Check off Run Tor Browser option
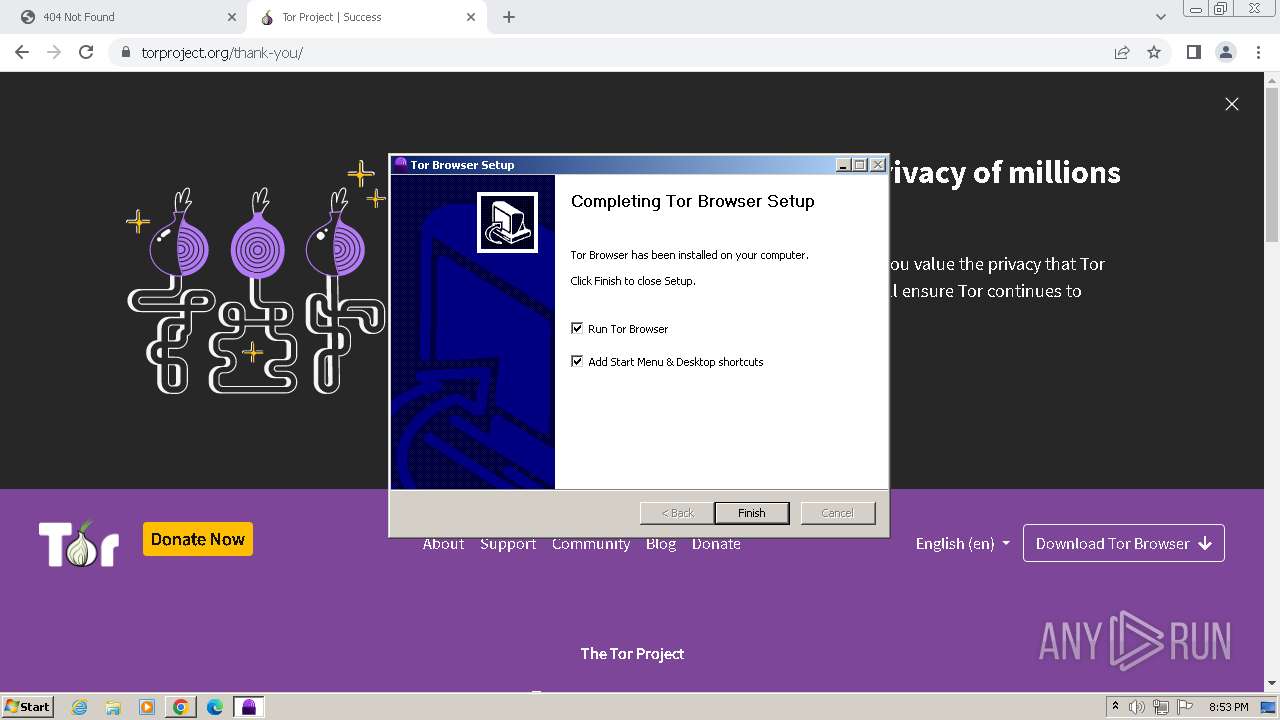Screen dimensions: 1280x720 point(577,328)
